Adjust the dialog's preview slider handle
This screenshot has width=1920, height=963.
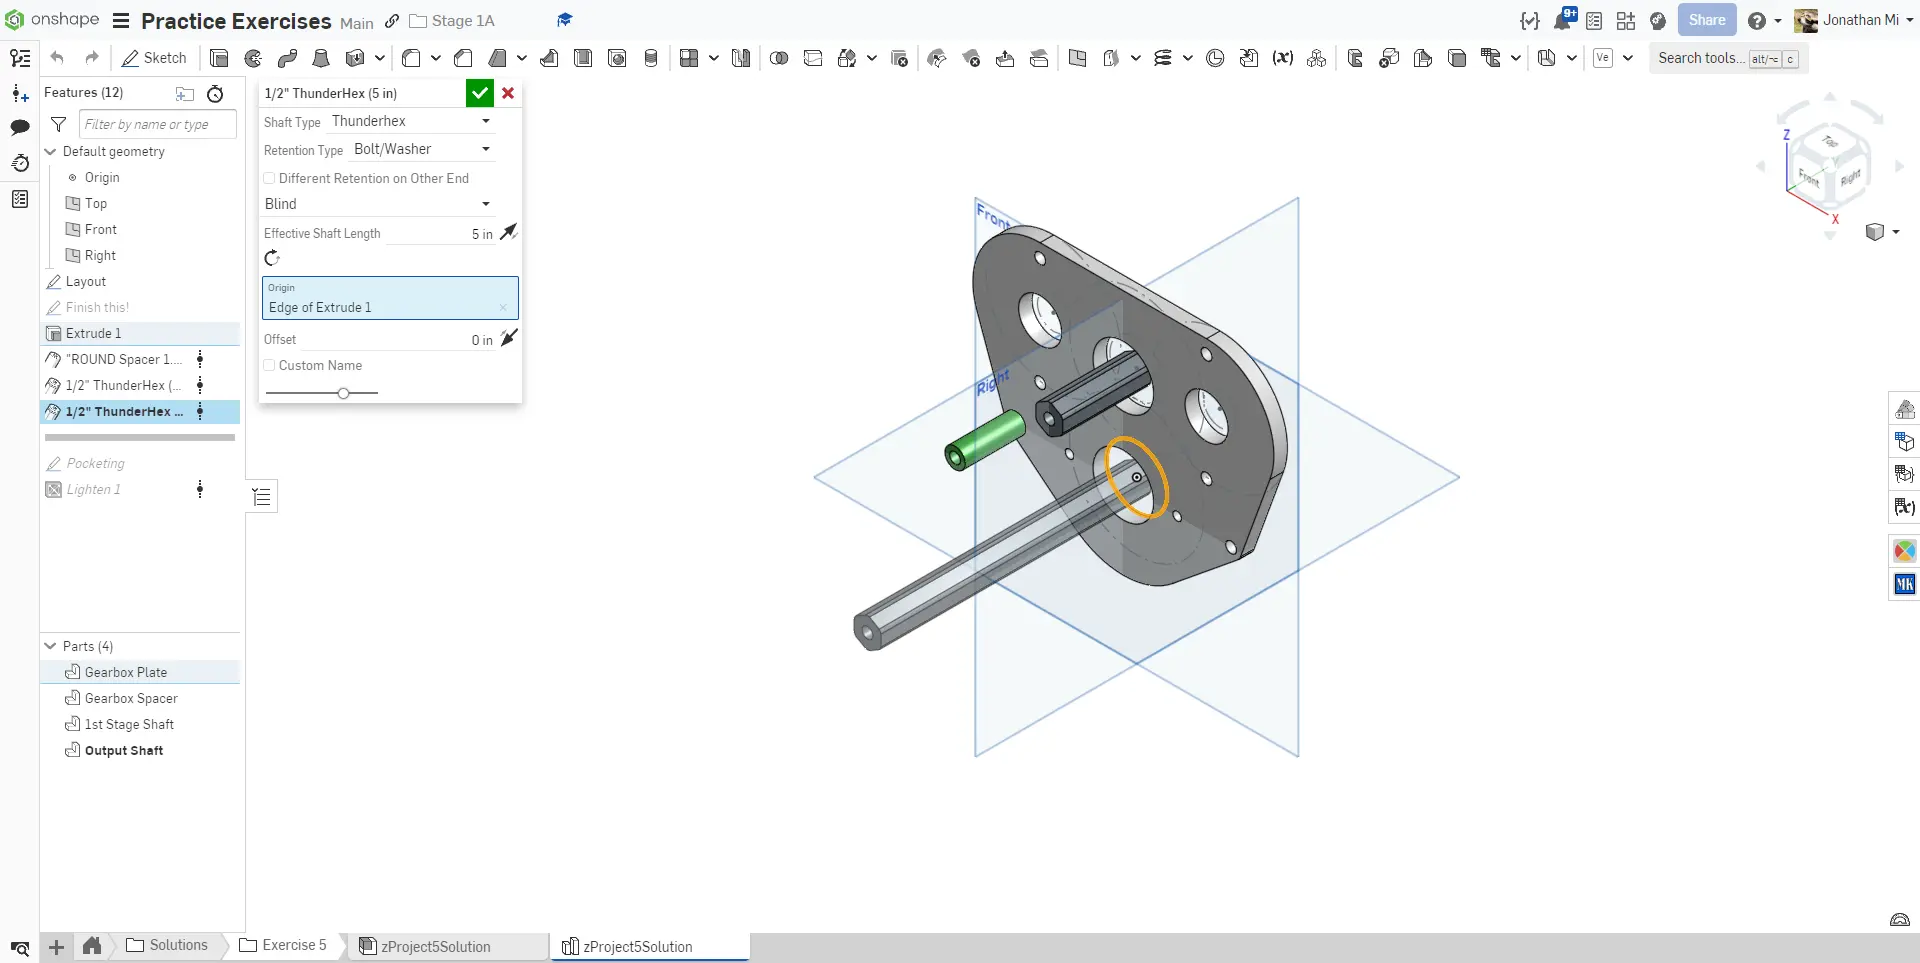tap(343, 393)
